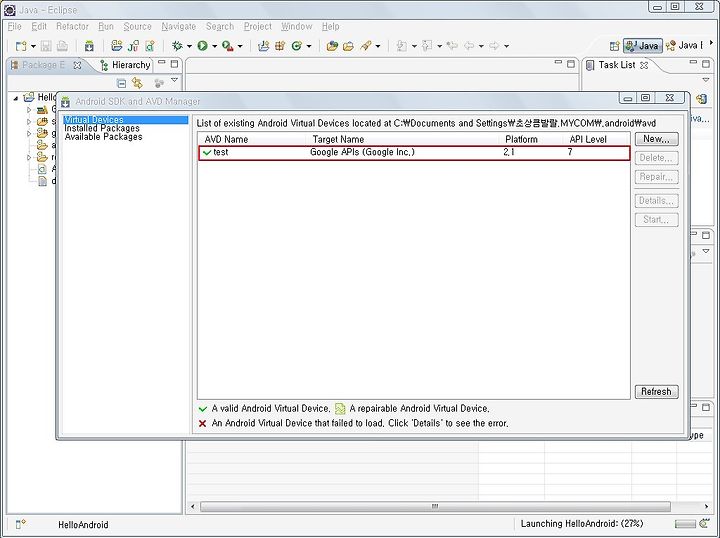Switch to the Java perspective button
Screen dimensions: 720x538
[642, 46]
